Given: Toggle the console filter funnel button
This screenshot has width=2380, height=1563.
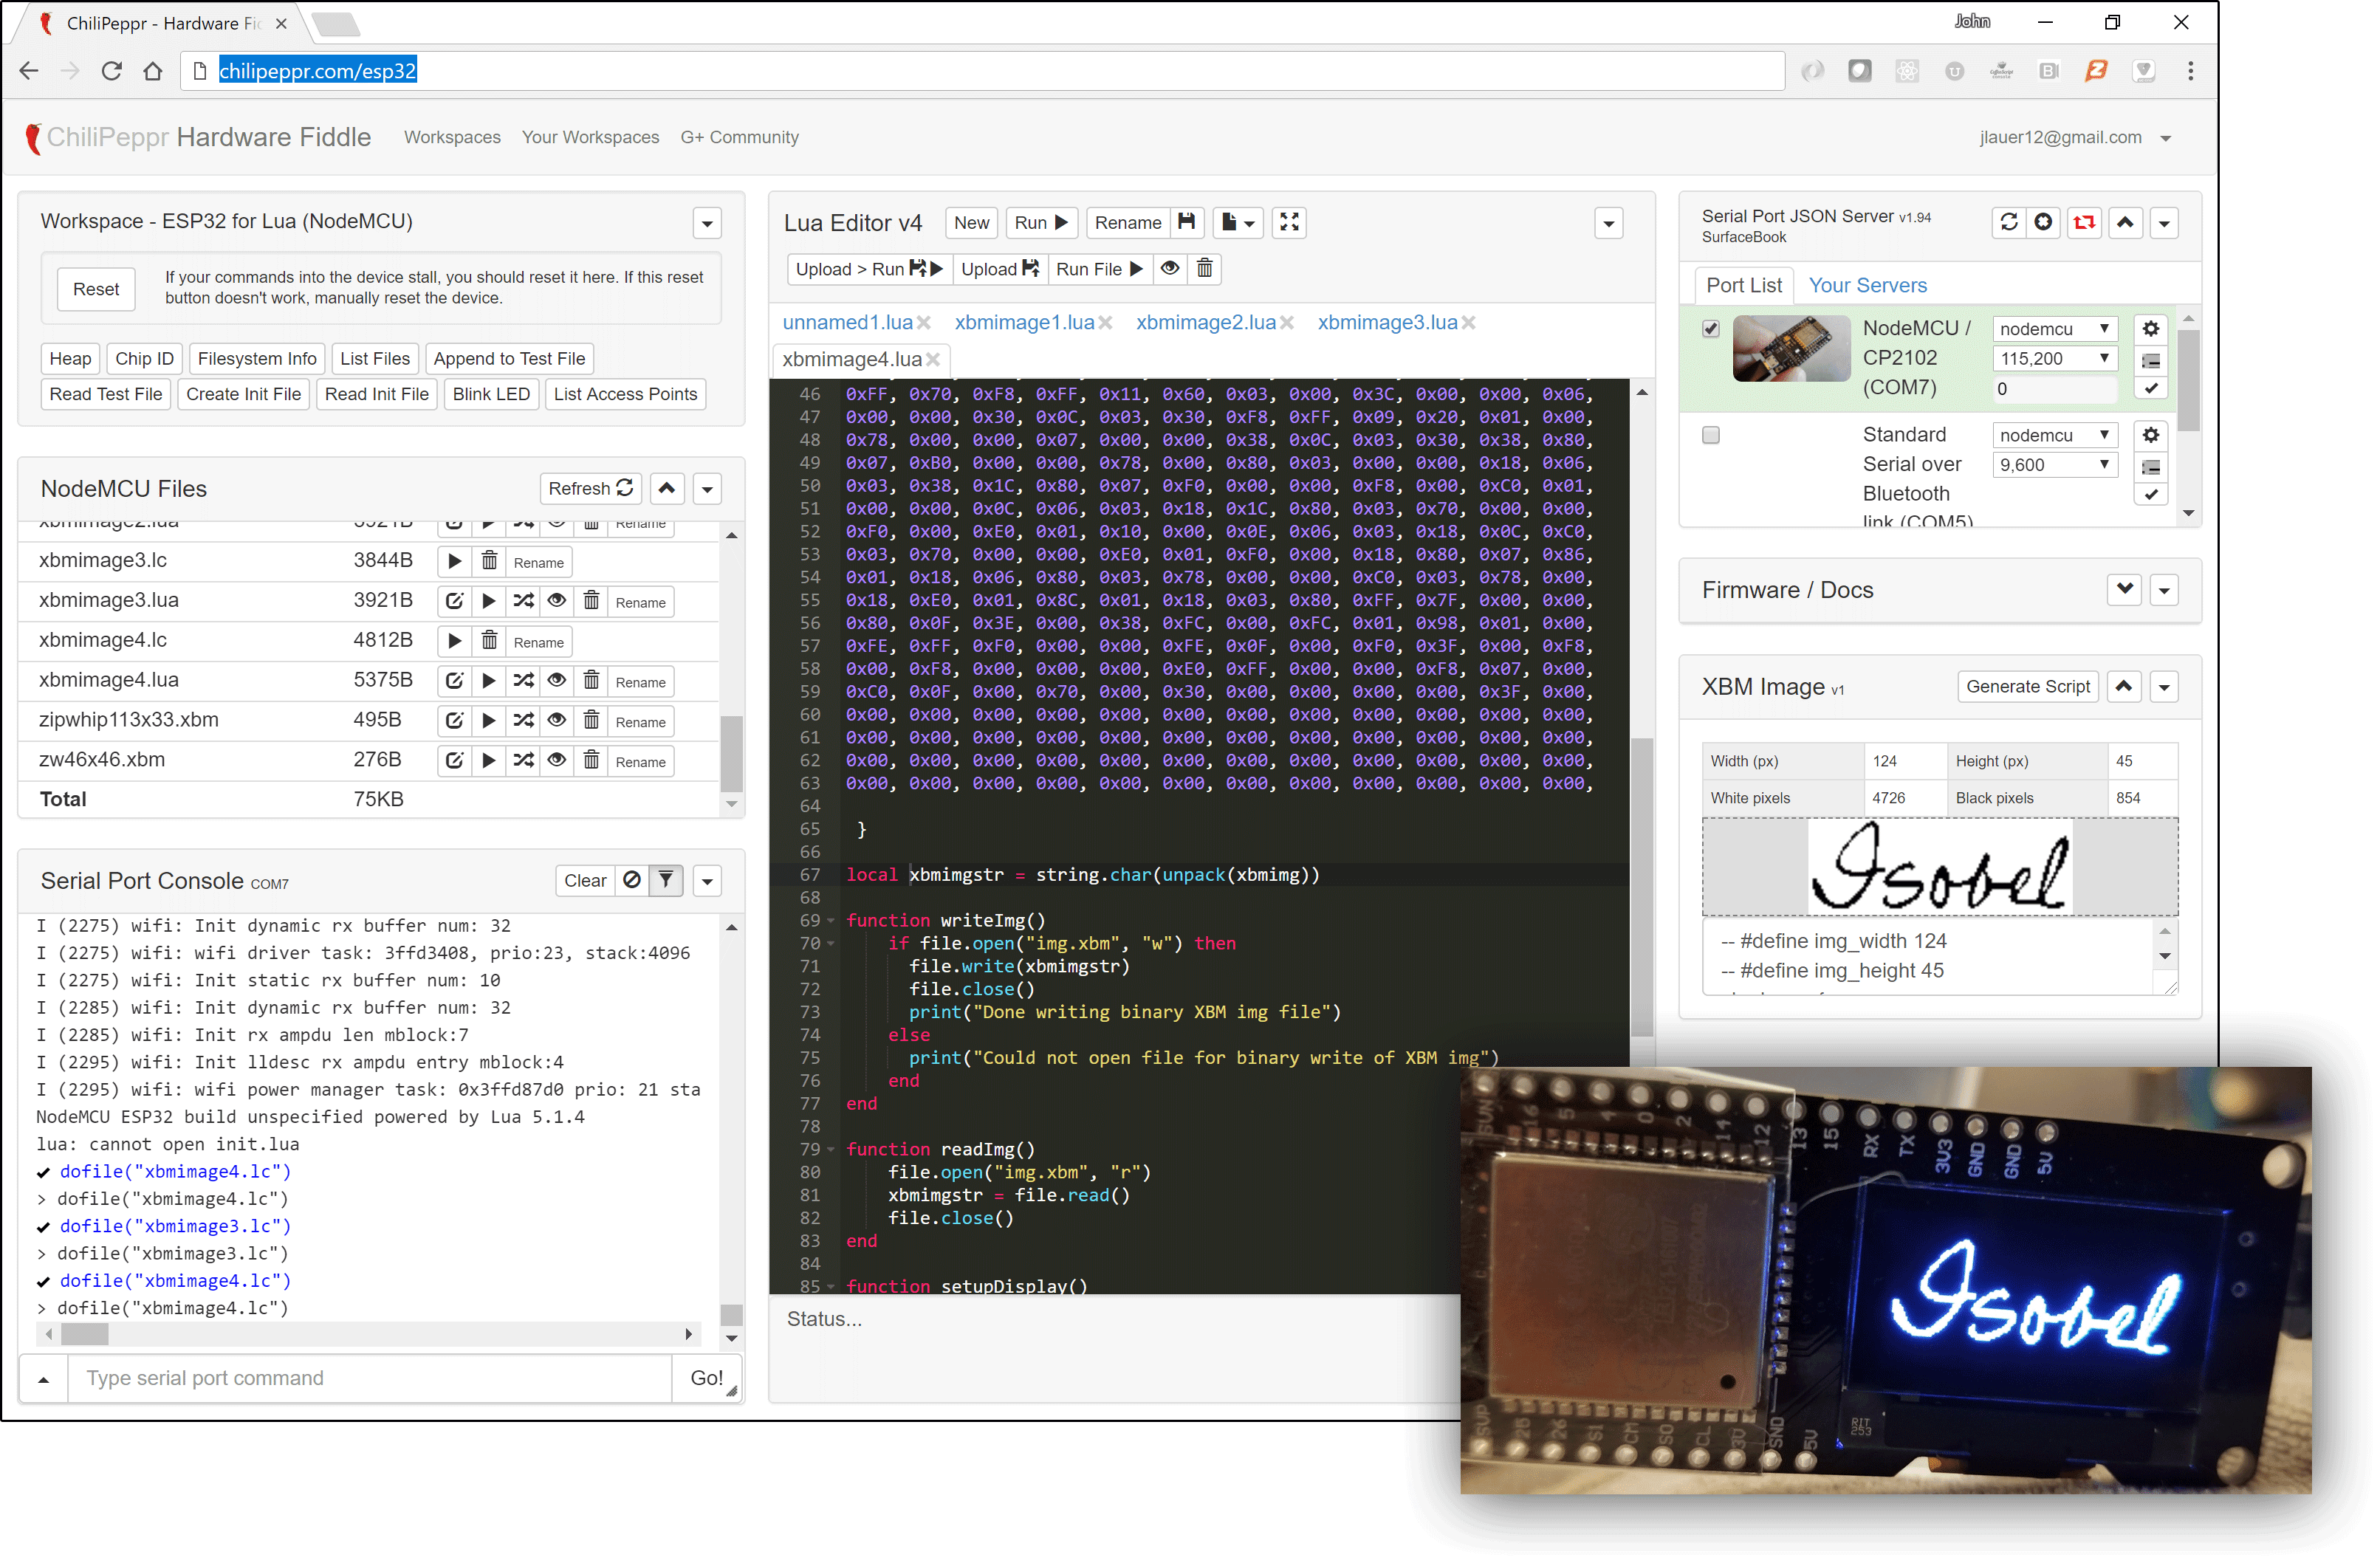Looking at the screenshot, I should 666,880.
